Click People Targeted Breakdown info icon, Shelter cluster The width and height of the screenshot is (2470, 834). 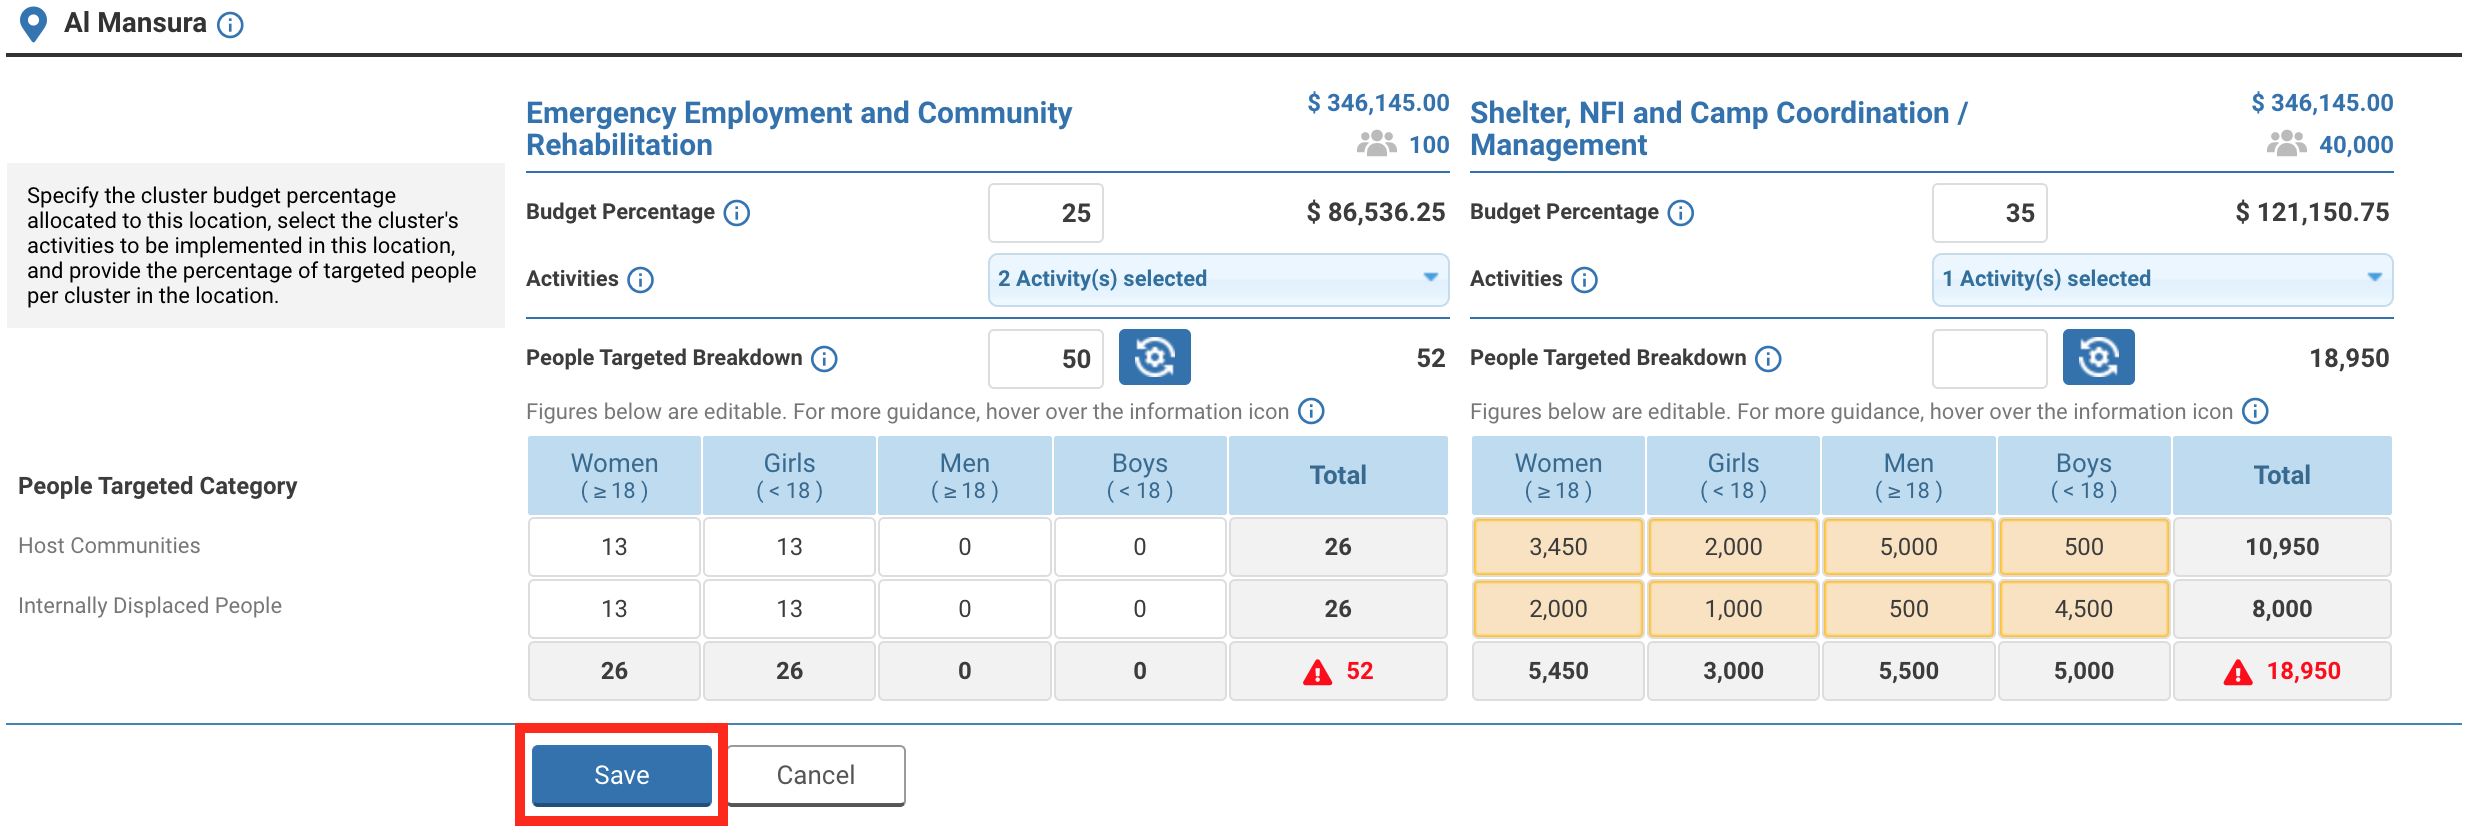coord(1769,359)
